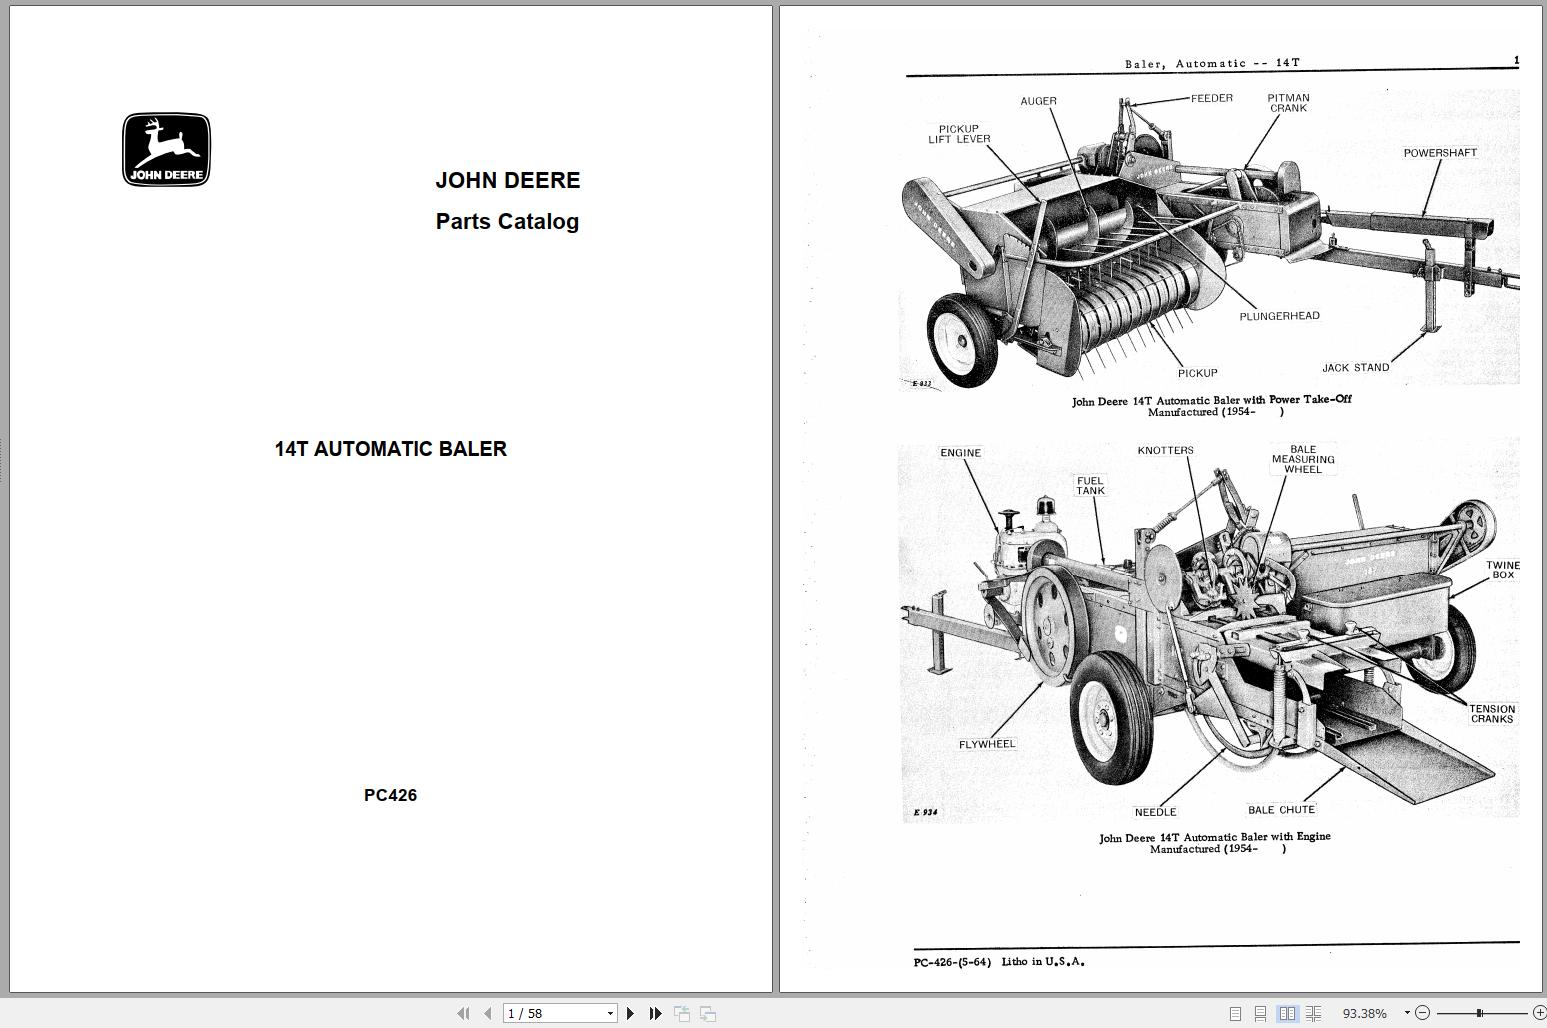Go to the previous page arrow

click(489, 1013)
